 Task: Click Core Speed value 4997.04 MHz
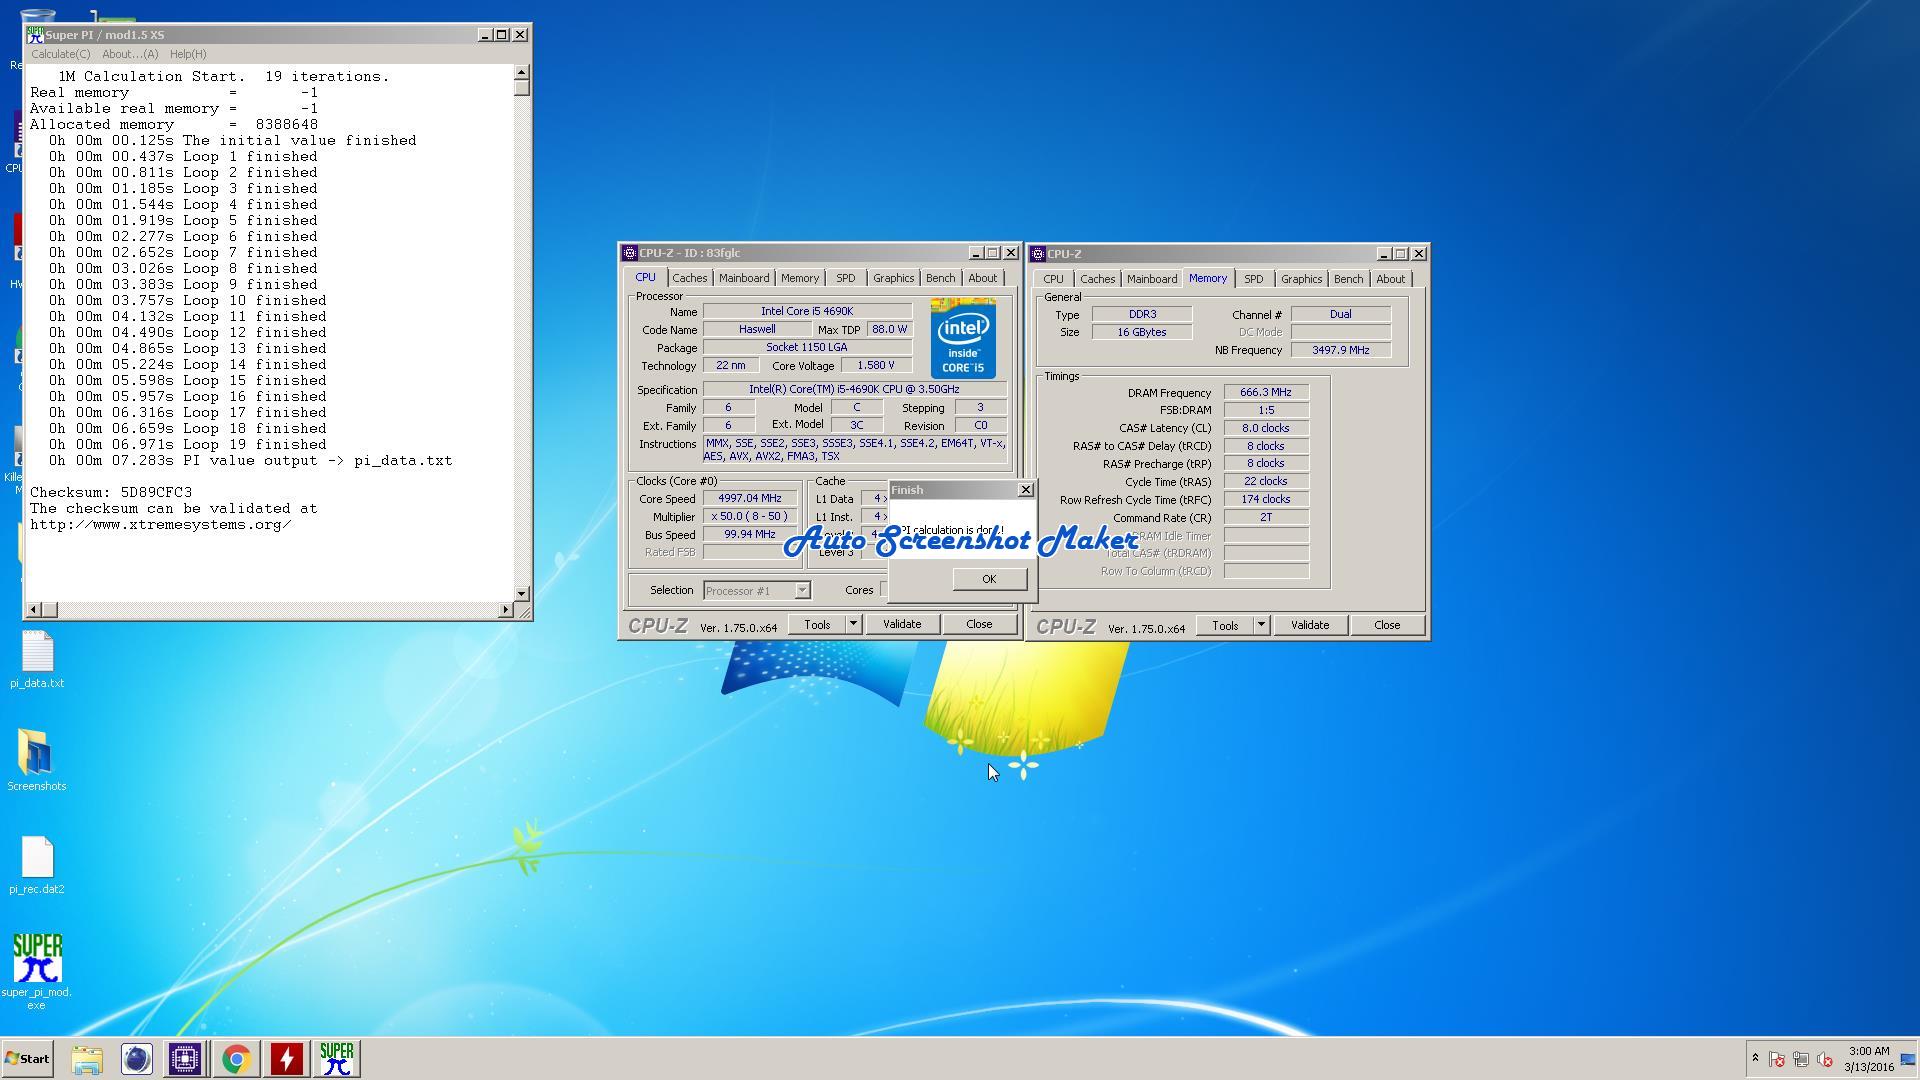750,498
